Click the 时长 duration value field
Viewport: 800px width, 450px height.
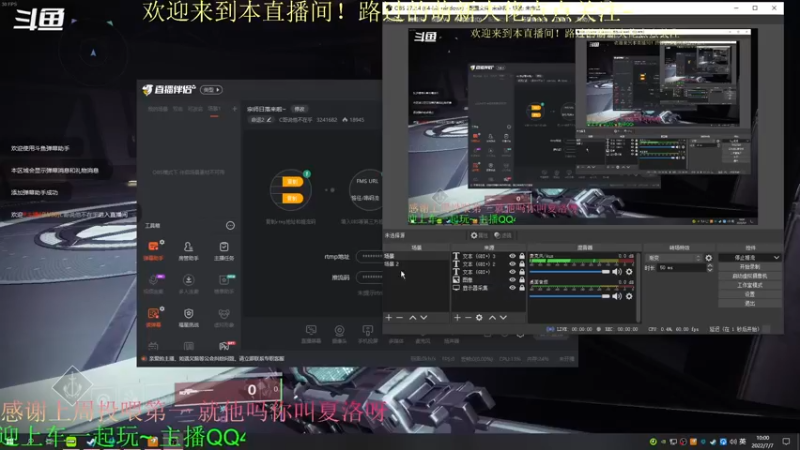coord(682,268)
